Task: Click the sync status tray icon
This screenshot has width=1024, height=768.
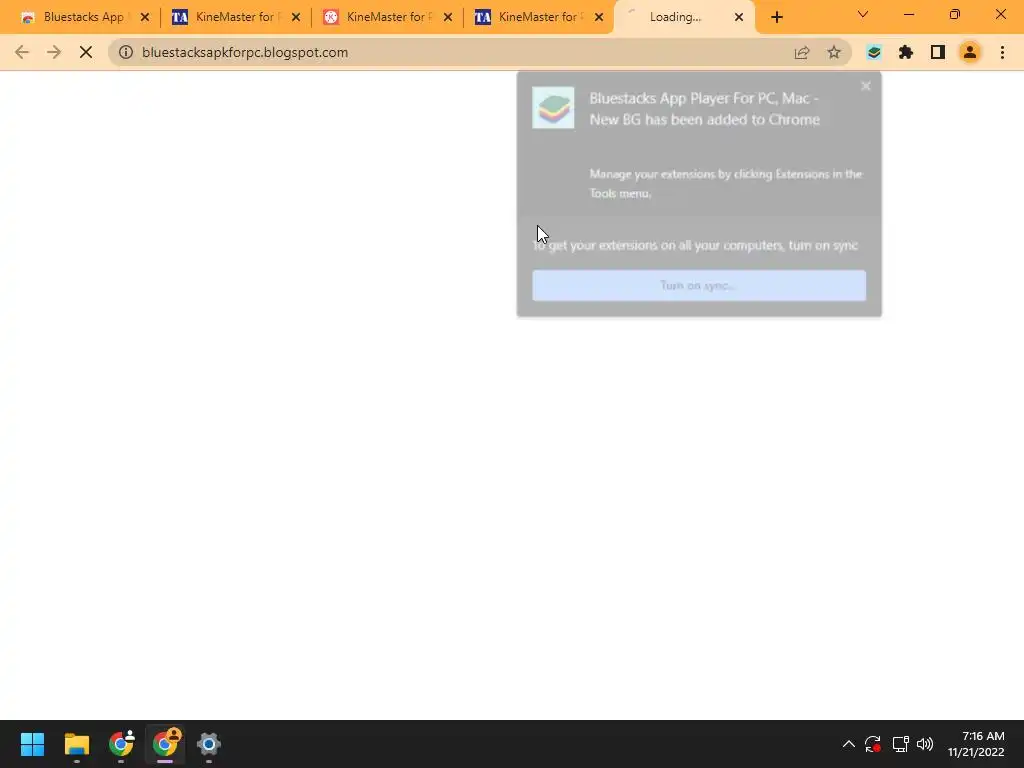Action: 873,744
